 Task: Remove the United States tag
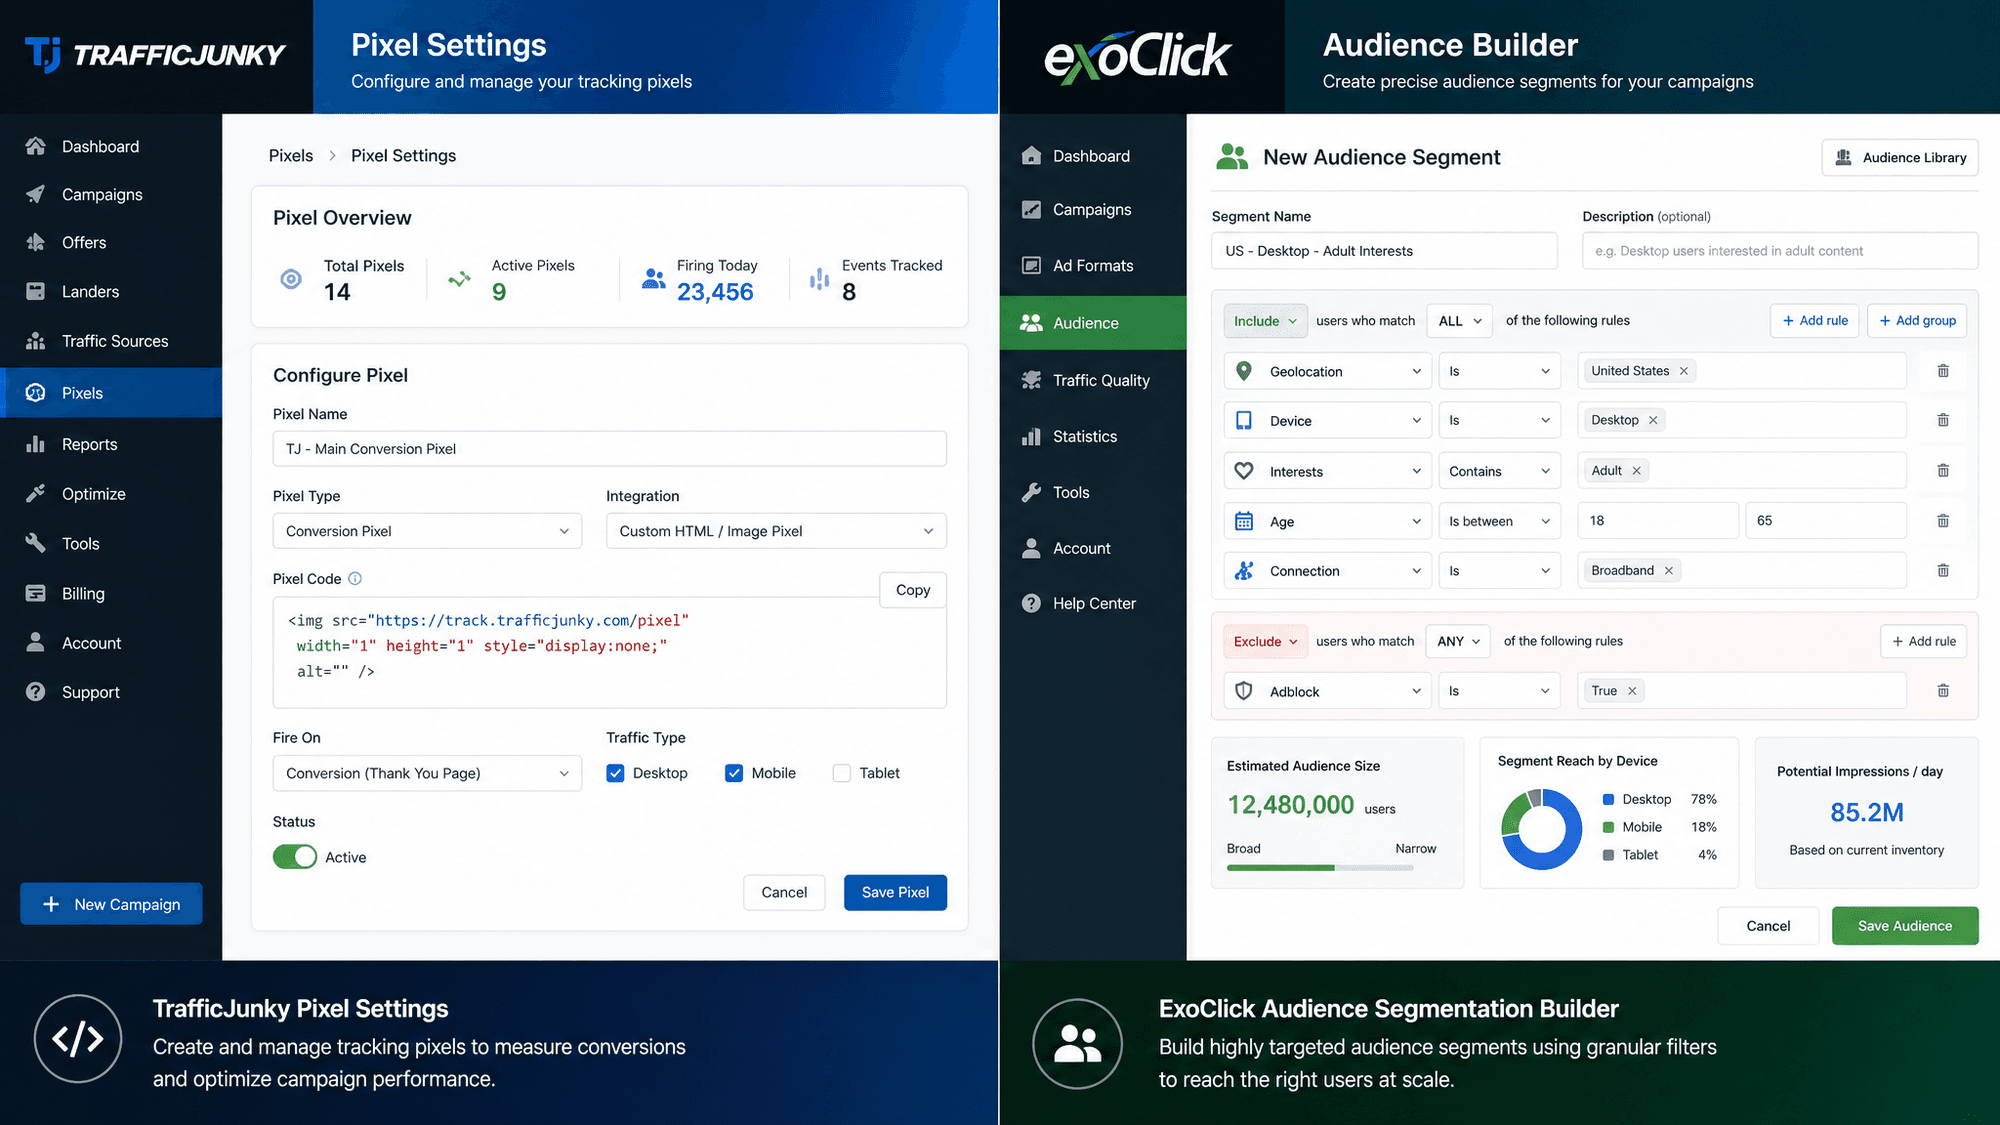tap(1684, 371)
